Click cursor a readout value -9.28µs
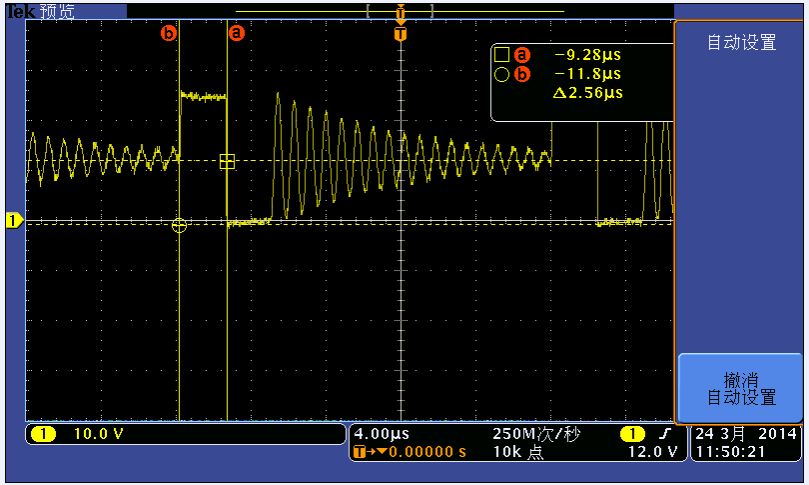 [588, 55]
